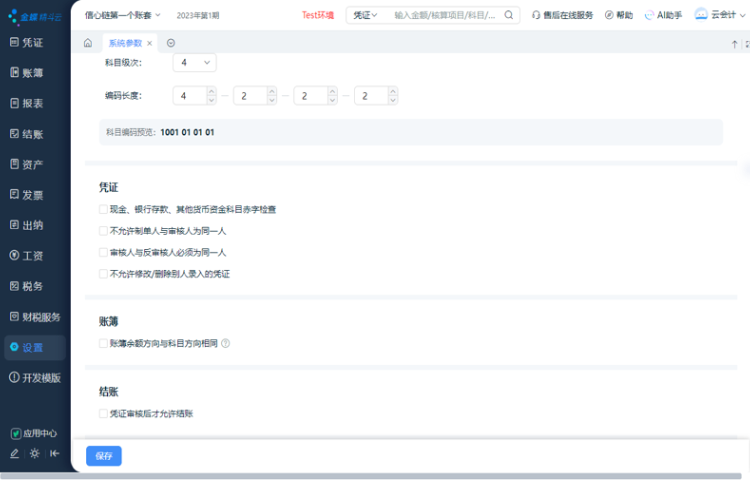Open the 资产 assets module
The image size is (750, 480).
pyautogui.click(x=32, y=164)
